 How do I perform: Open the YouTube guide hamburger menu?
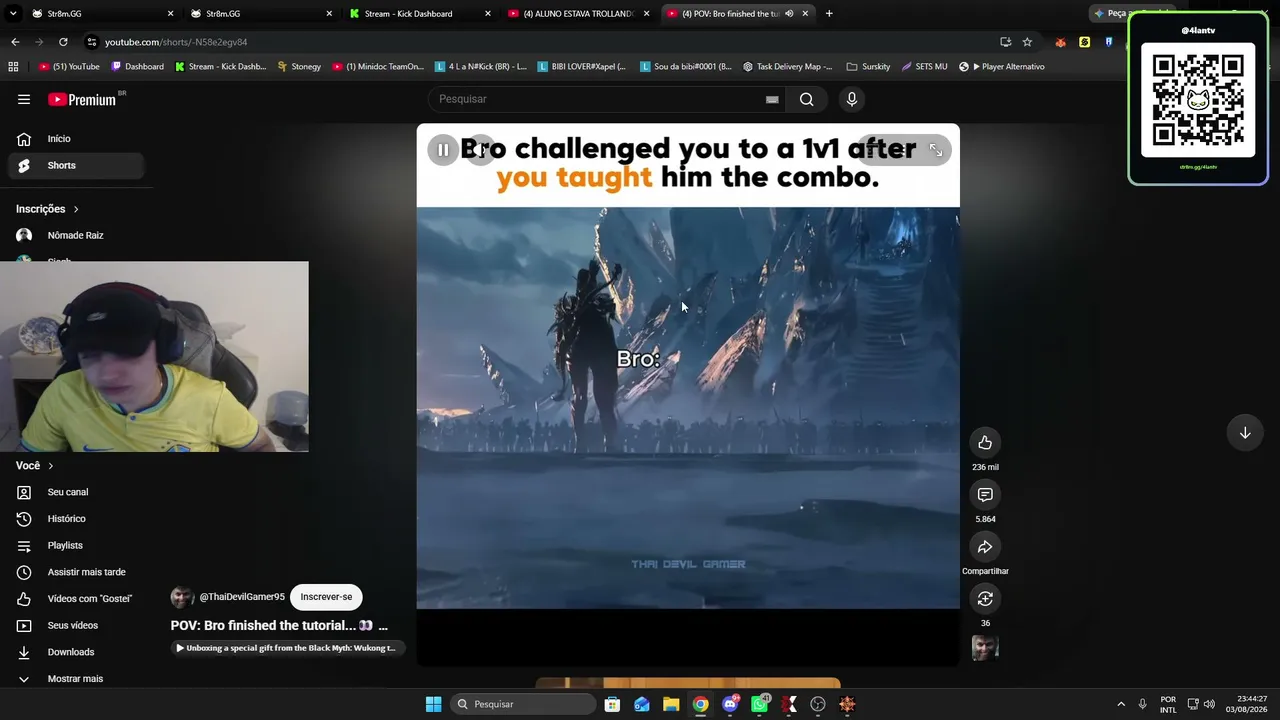click(x=24, y=99)
